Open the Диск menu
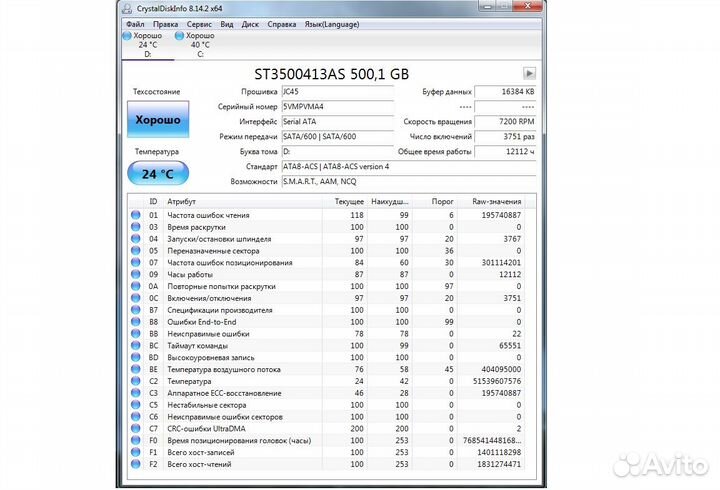Screen dimensions: 720x490 250,24
